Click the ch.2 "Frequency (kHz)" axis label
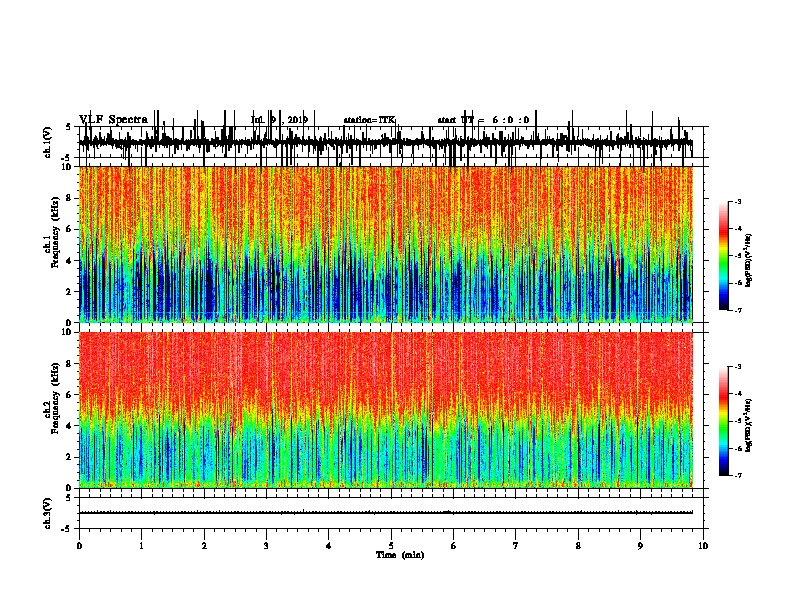Screen dimensions: 792x612 click(55, 398)
